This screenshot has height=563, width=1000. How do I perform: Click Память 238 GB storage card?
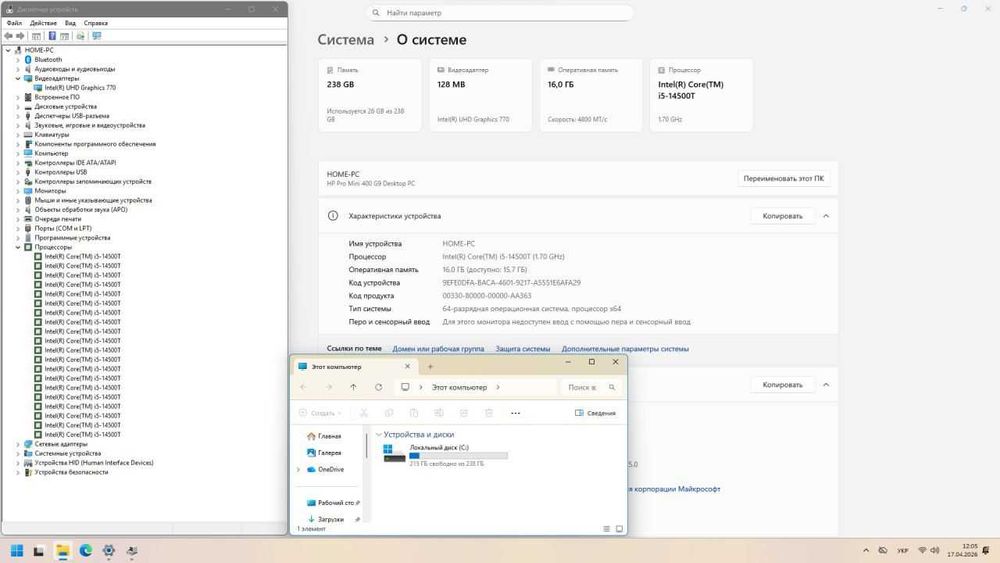pyautogui.click(x=370, y=95)
